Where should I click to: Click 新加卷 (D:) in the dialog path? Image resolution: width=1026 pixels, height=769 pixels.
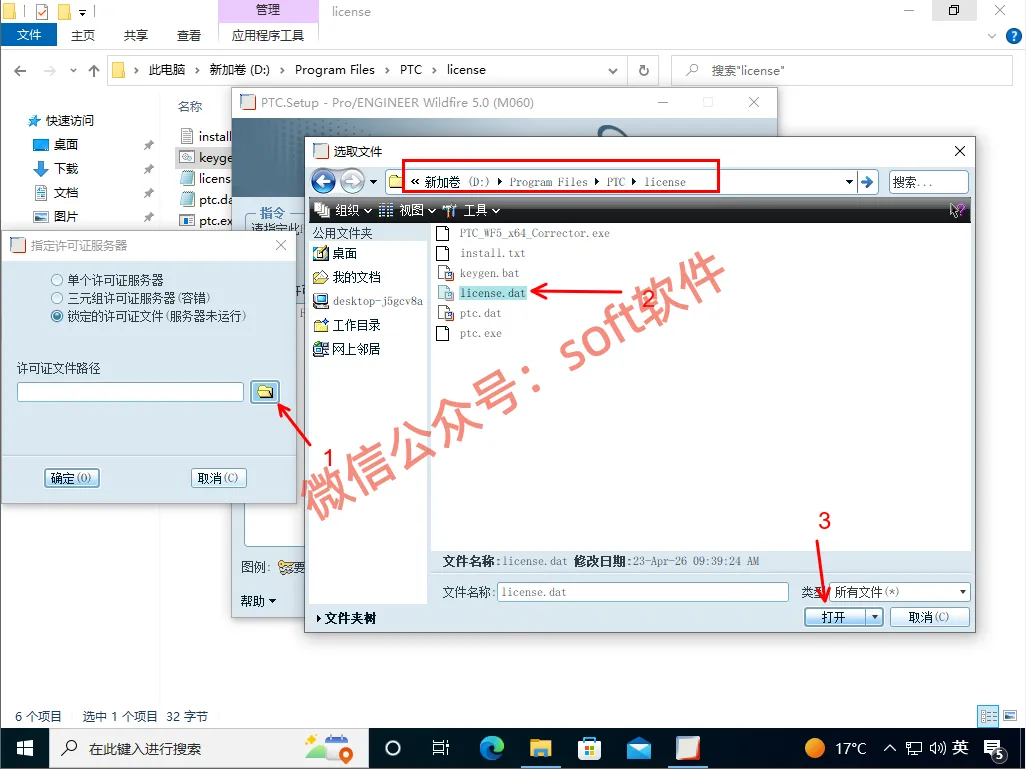457,182
